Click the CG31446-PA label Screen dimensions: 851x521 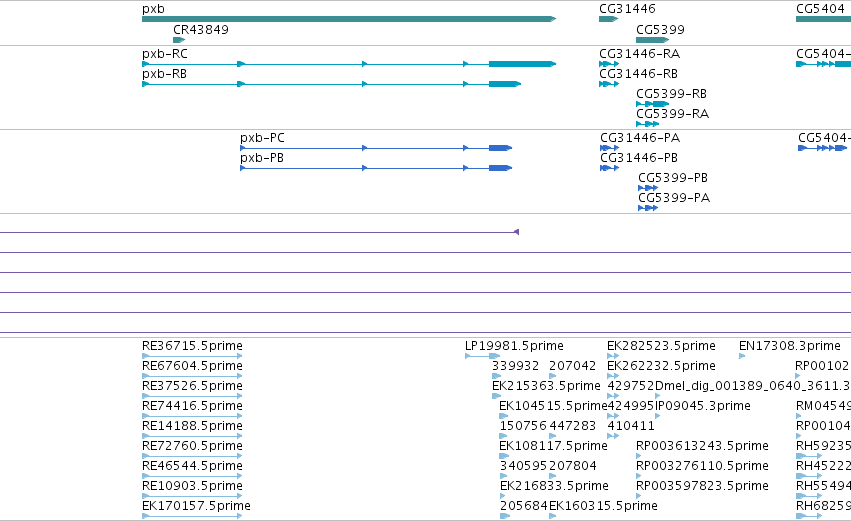tap(640, 138)
